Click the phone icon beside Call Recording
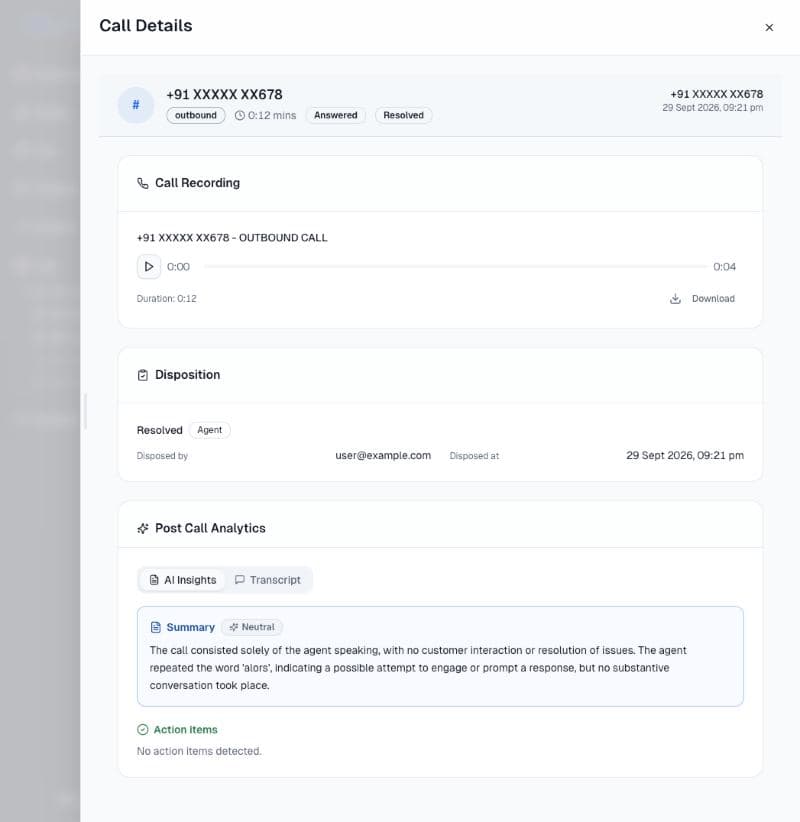Image resolution: width=800 pixels, height=822 pixels. coord(143,183)
